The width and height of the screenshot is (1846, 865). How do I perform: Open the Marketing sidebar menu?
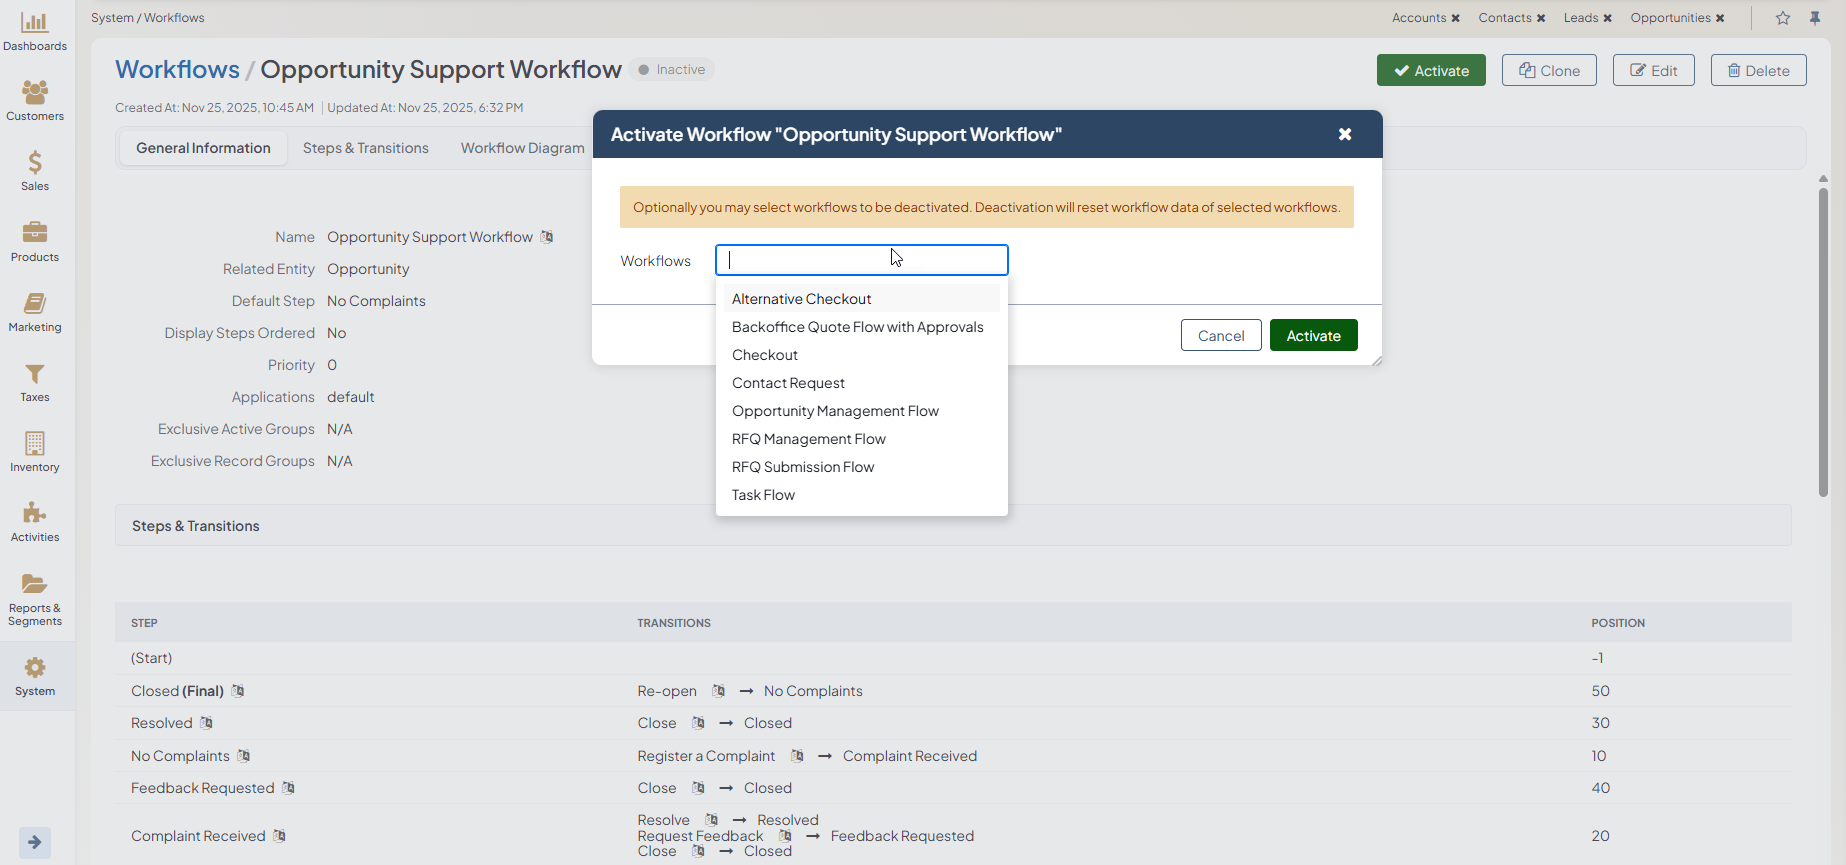35,312
